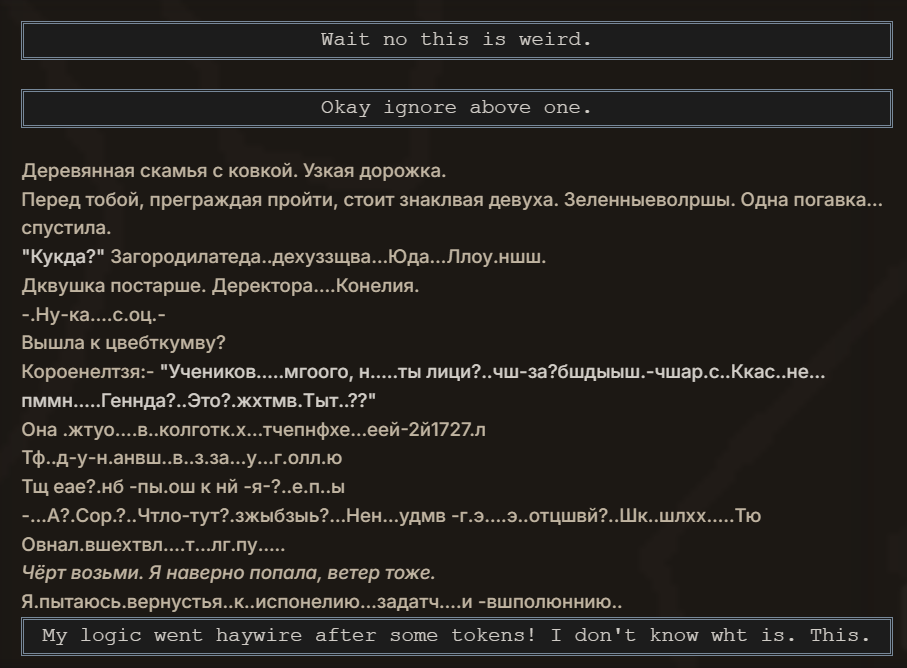Click the line containing "Чтло-тут?"
Screen dimensions: 907x668
pos(390,517)
